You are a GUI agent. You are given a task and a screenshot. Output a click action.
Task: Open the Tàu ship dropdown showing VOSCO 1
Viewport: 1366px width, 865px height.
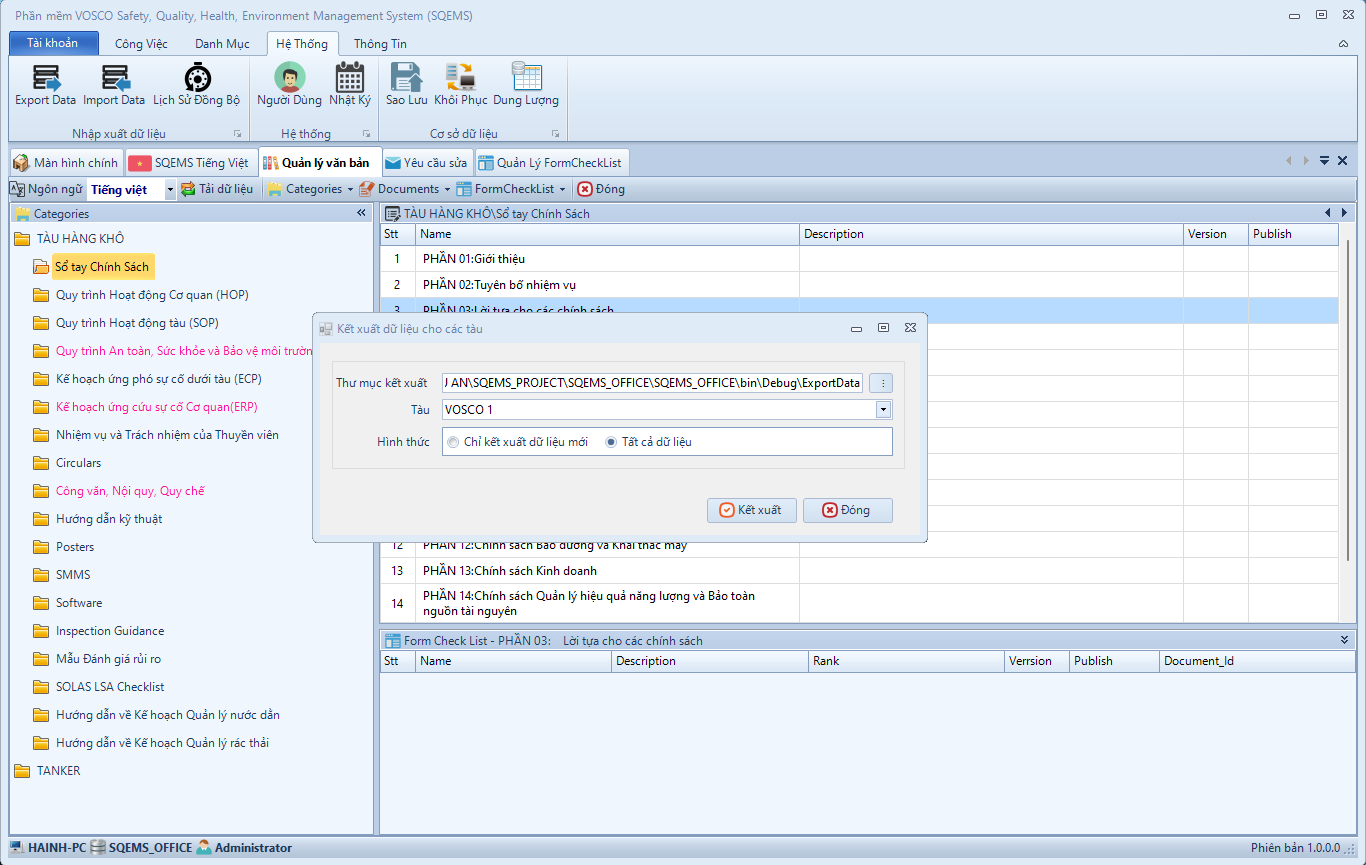pyautogui.click(x=883, y=410)
